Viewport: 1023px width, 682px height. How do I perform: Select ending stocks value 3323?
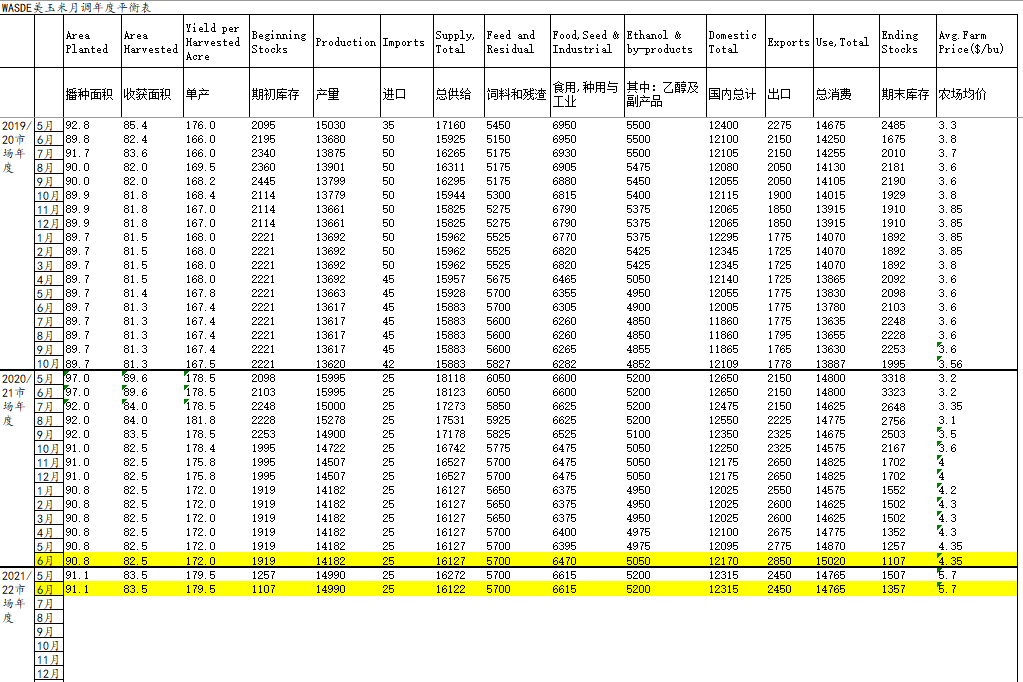point(893,392)
